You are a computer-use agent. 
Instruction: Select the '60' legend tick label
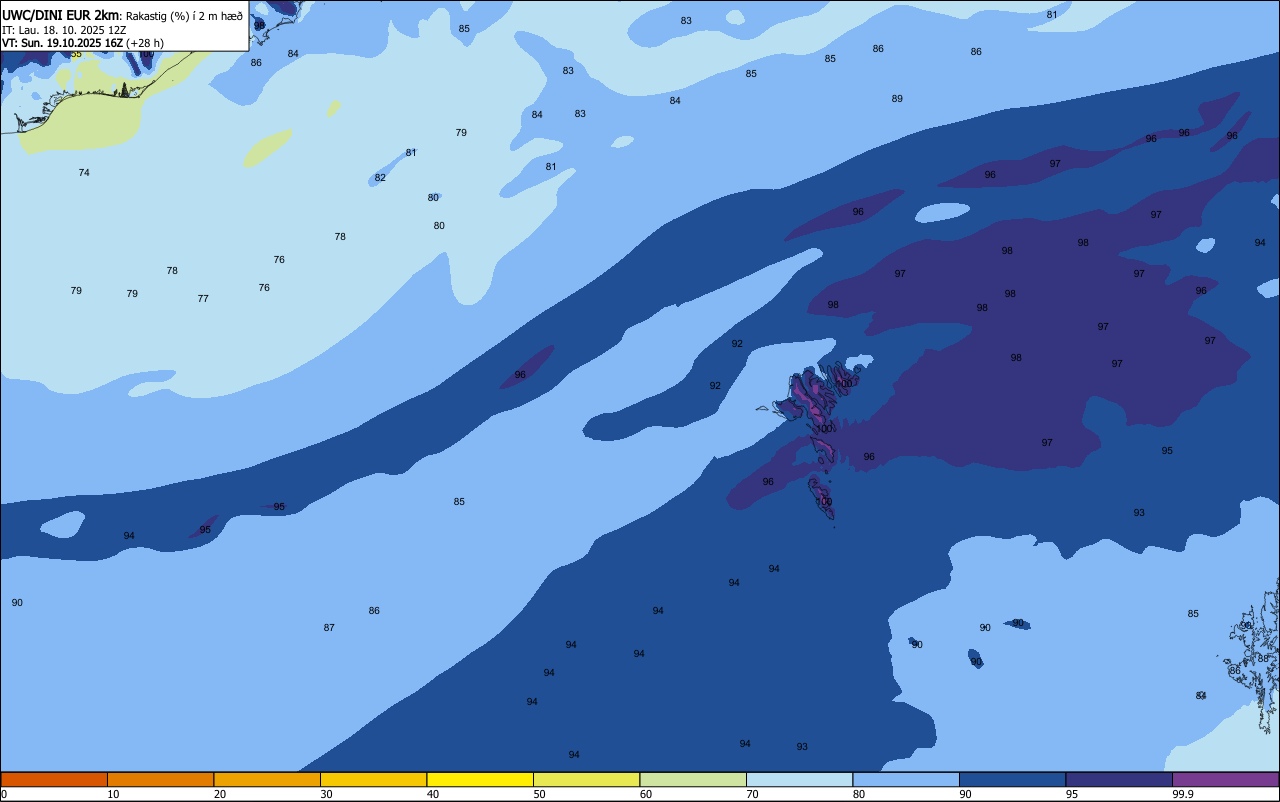click(646, 794)
